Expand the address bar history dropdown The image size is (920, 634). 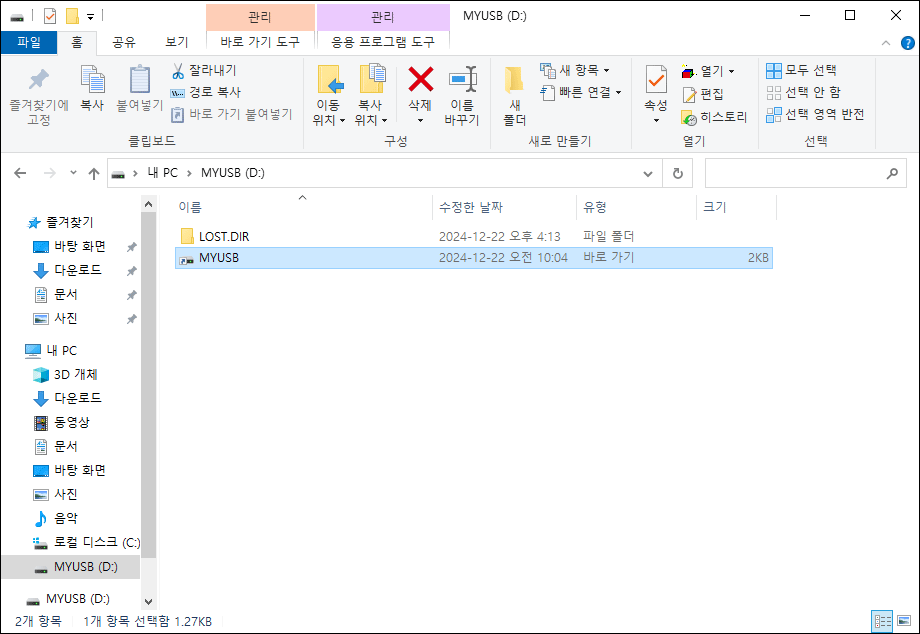(648, 174)
